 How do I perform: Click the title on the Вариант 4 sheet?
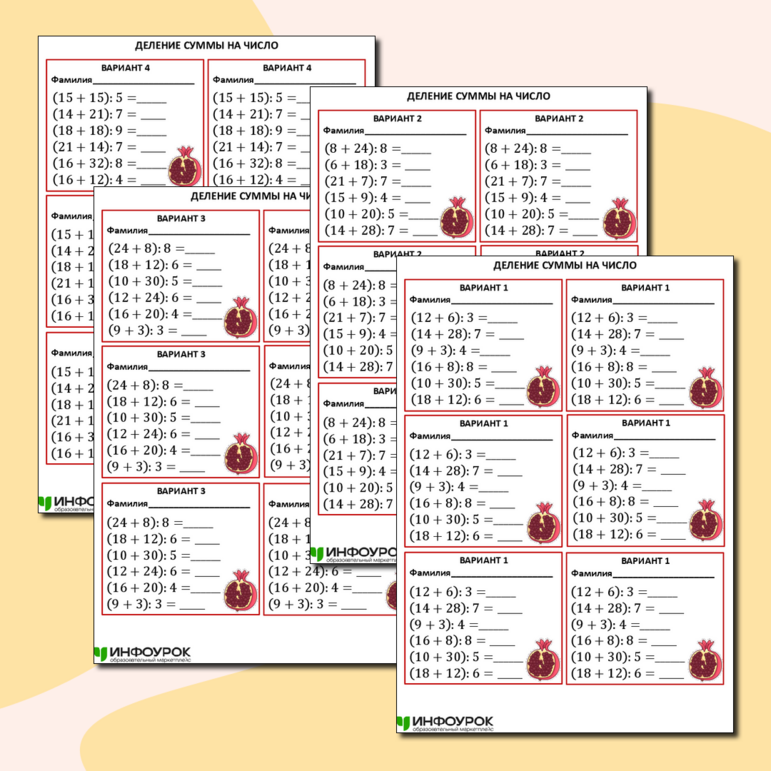point(207,46)
